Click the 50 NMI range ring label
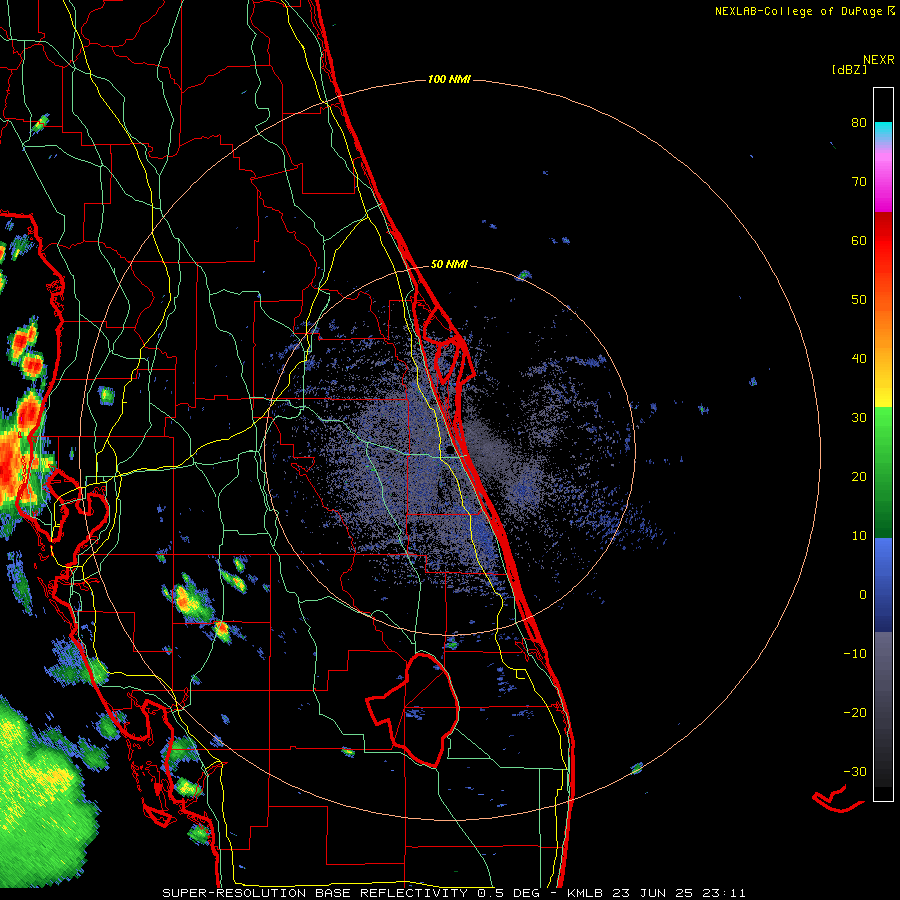Viewport: 900px width, 900px height. tap(449, 264)
